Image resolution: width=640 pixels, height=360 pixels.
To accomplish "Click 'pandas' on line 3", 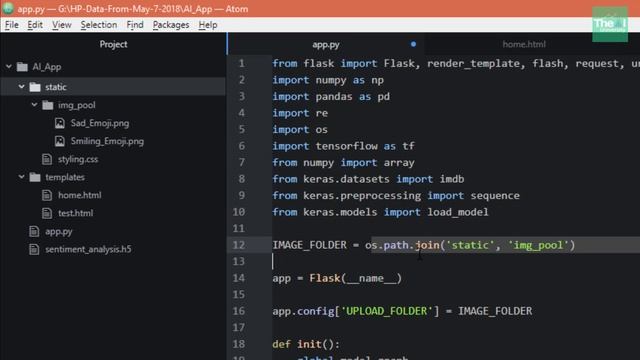I will [x=334, y=97].
